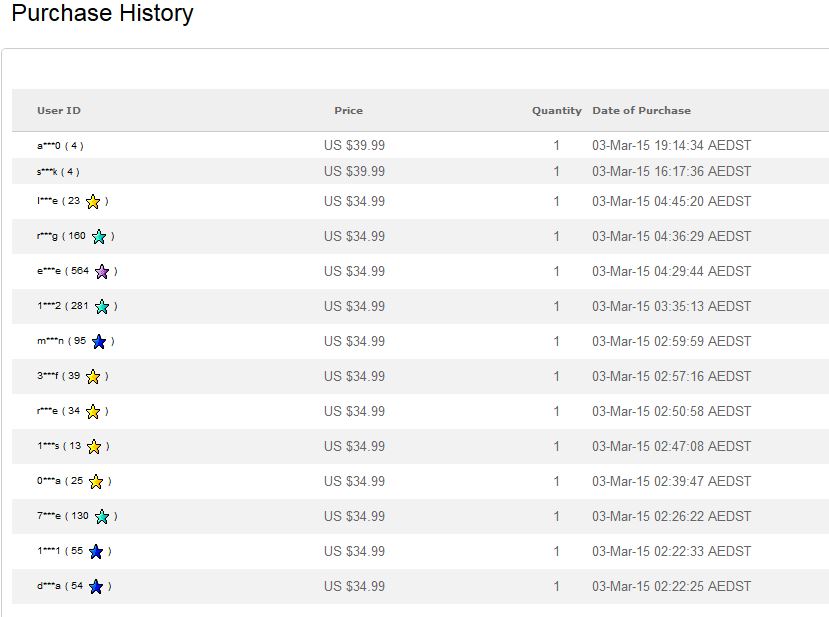Click the date 03-Mar-15 02:39:47 AEDST
The height and width of the screenshot is (617, 829).
coord(671,482)
